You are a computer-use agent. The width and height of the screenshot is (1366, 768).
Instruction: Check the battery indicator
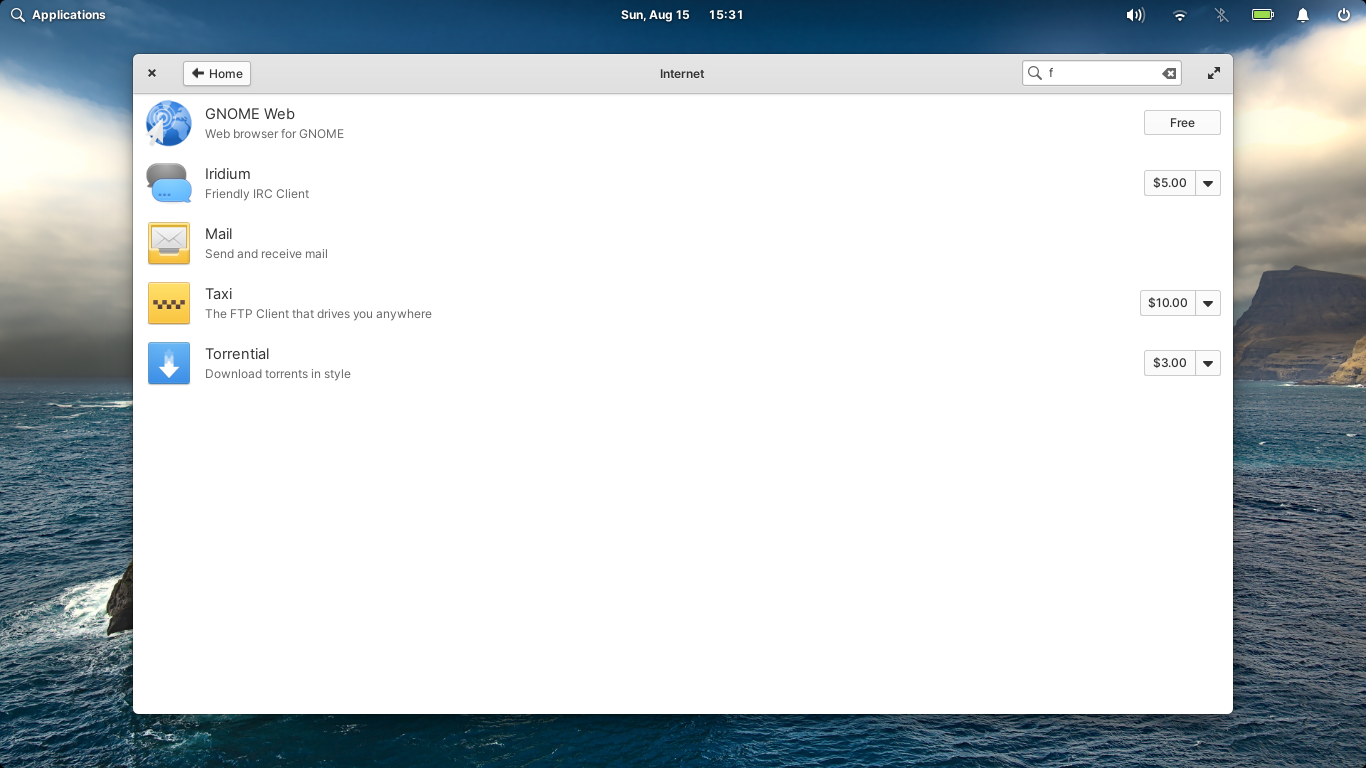1263,15
